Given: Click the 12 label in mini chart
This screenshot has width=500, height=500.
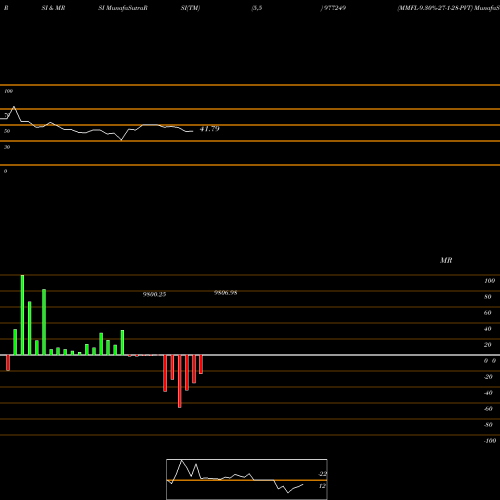Looking at the screenshot, I should pos(322,486).
